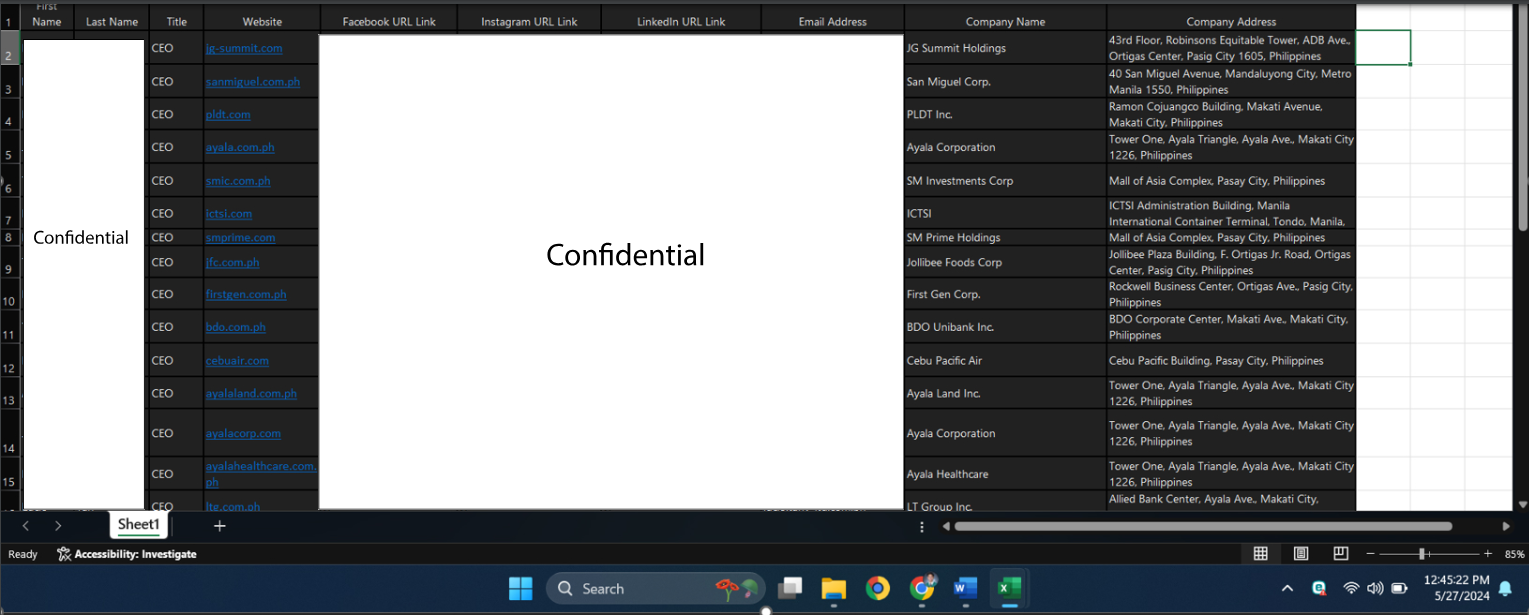Click the 85% zoom level

tap(1514, 554)
